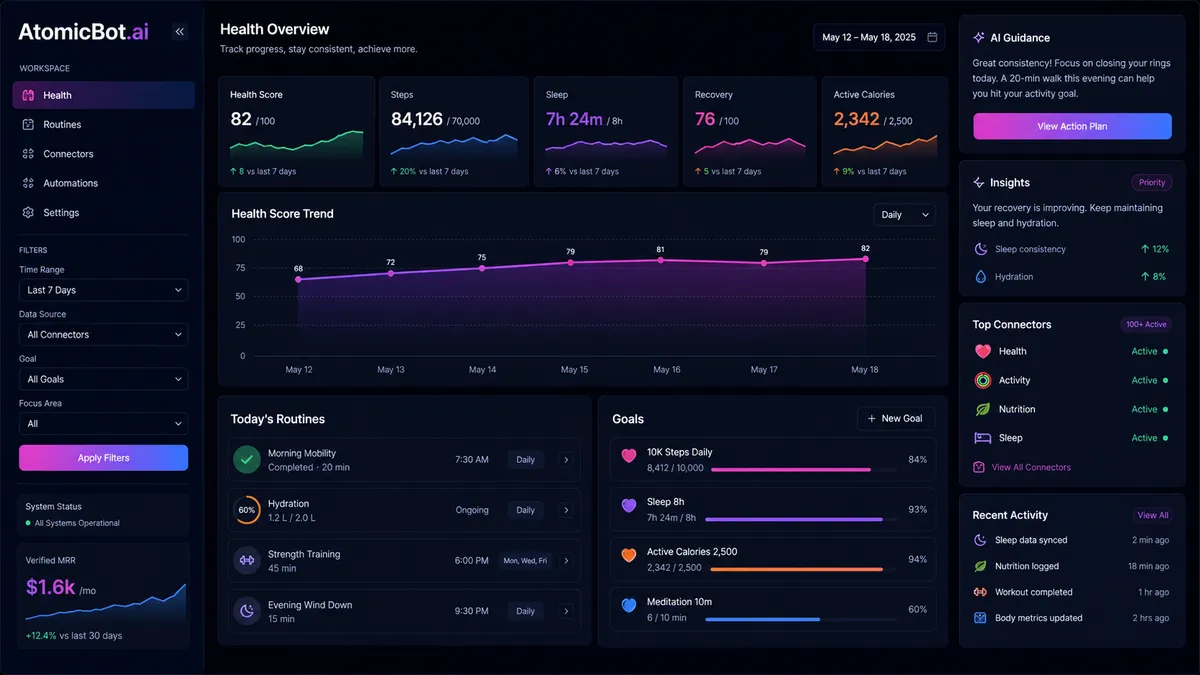Image resolution: width=1200 pixels, height=675 pixels.
Task: Click the Health sidebar icon
Action: coord(28,95)
